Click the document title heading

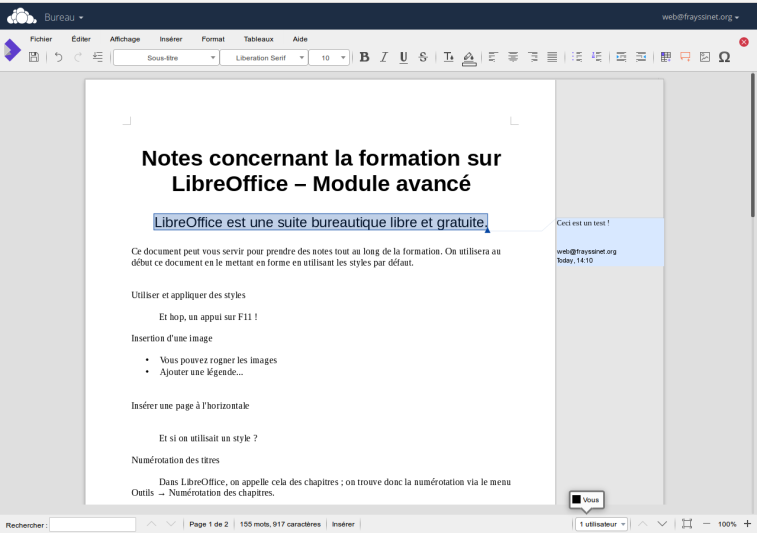pyautogui.click(x=321, y=171)
